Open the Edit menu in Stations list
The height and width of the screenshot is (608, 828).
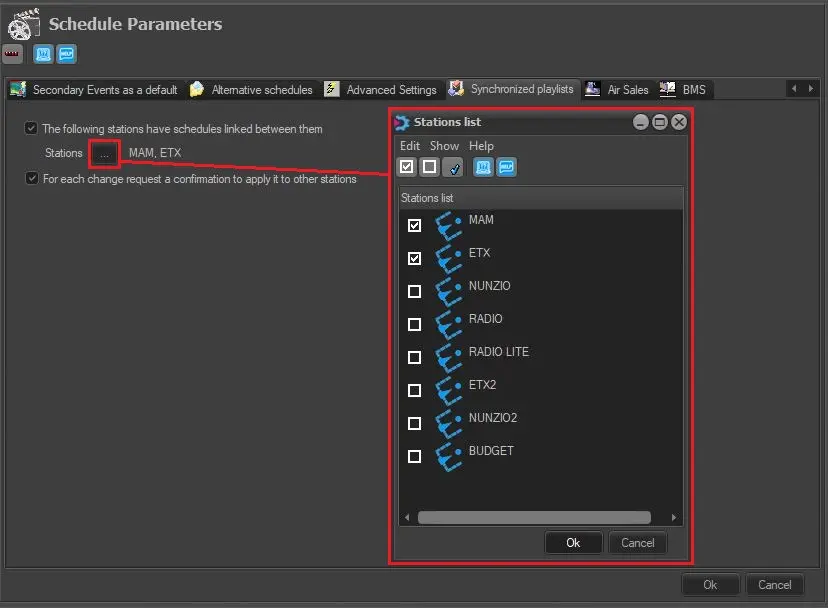point(409,146)
